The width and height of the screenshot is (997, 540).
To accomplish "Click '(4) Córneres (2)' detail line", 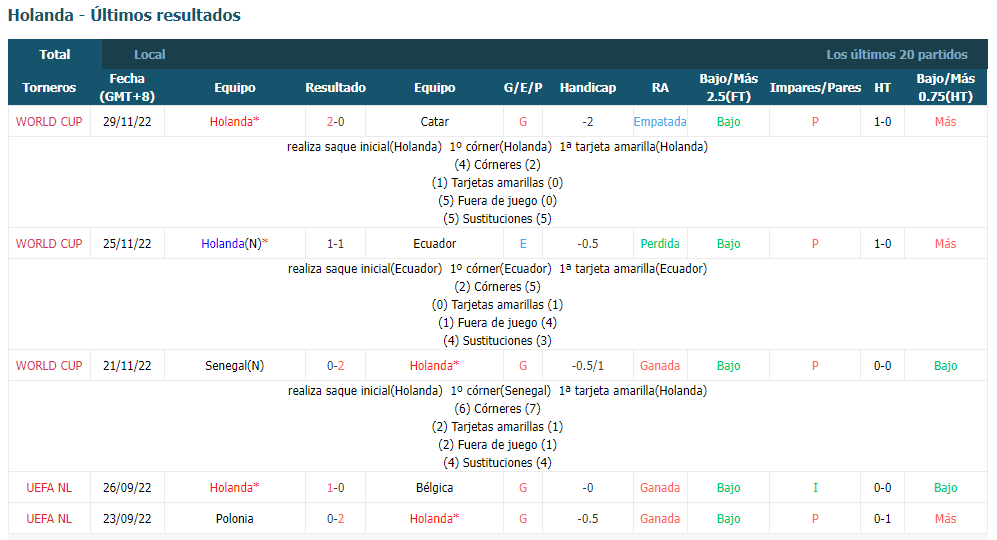I will coord(497,165).
